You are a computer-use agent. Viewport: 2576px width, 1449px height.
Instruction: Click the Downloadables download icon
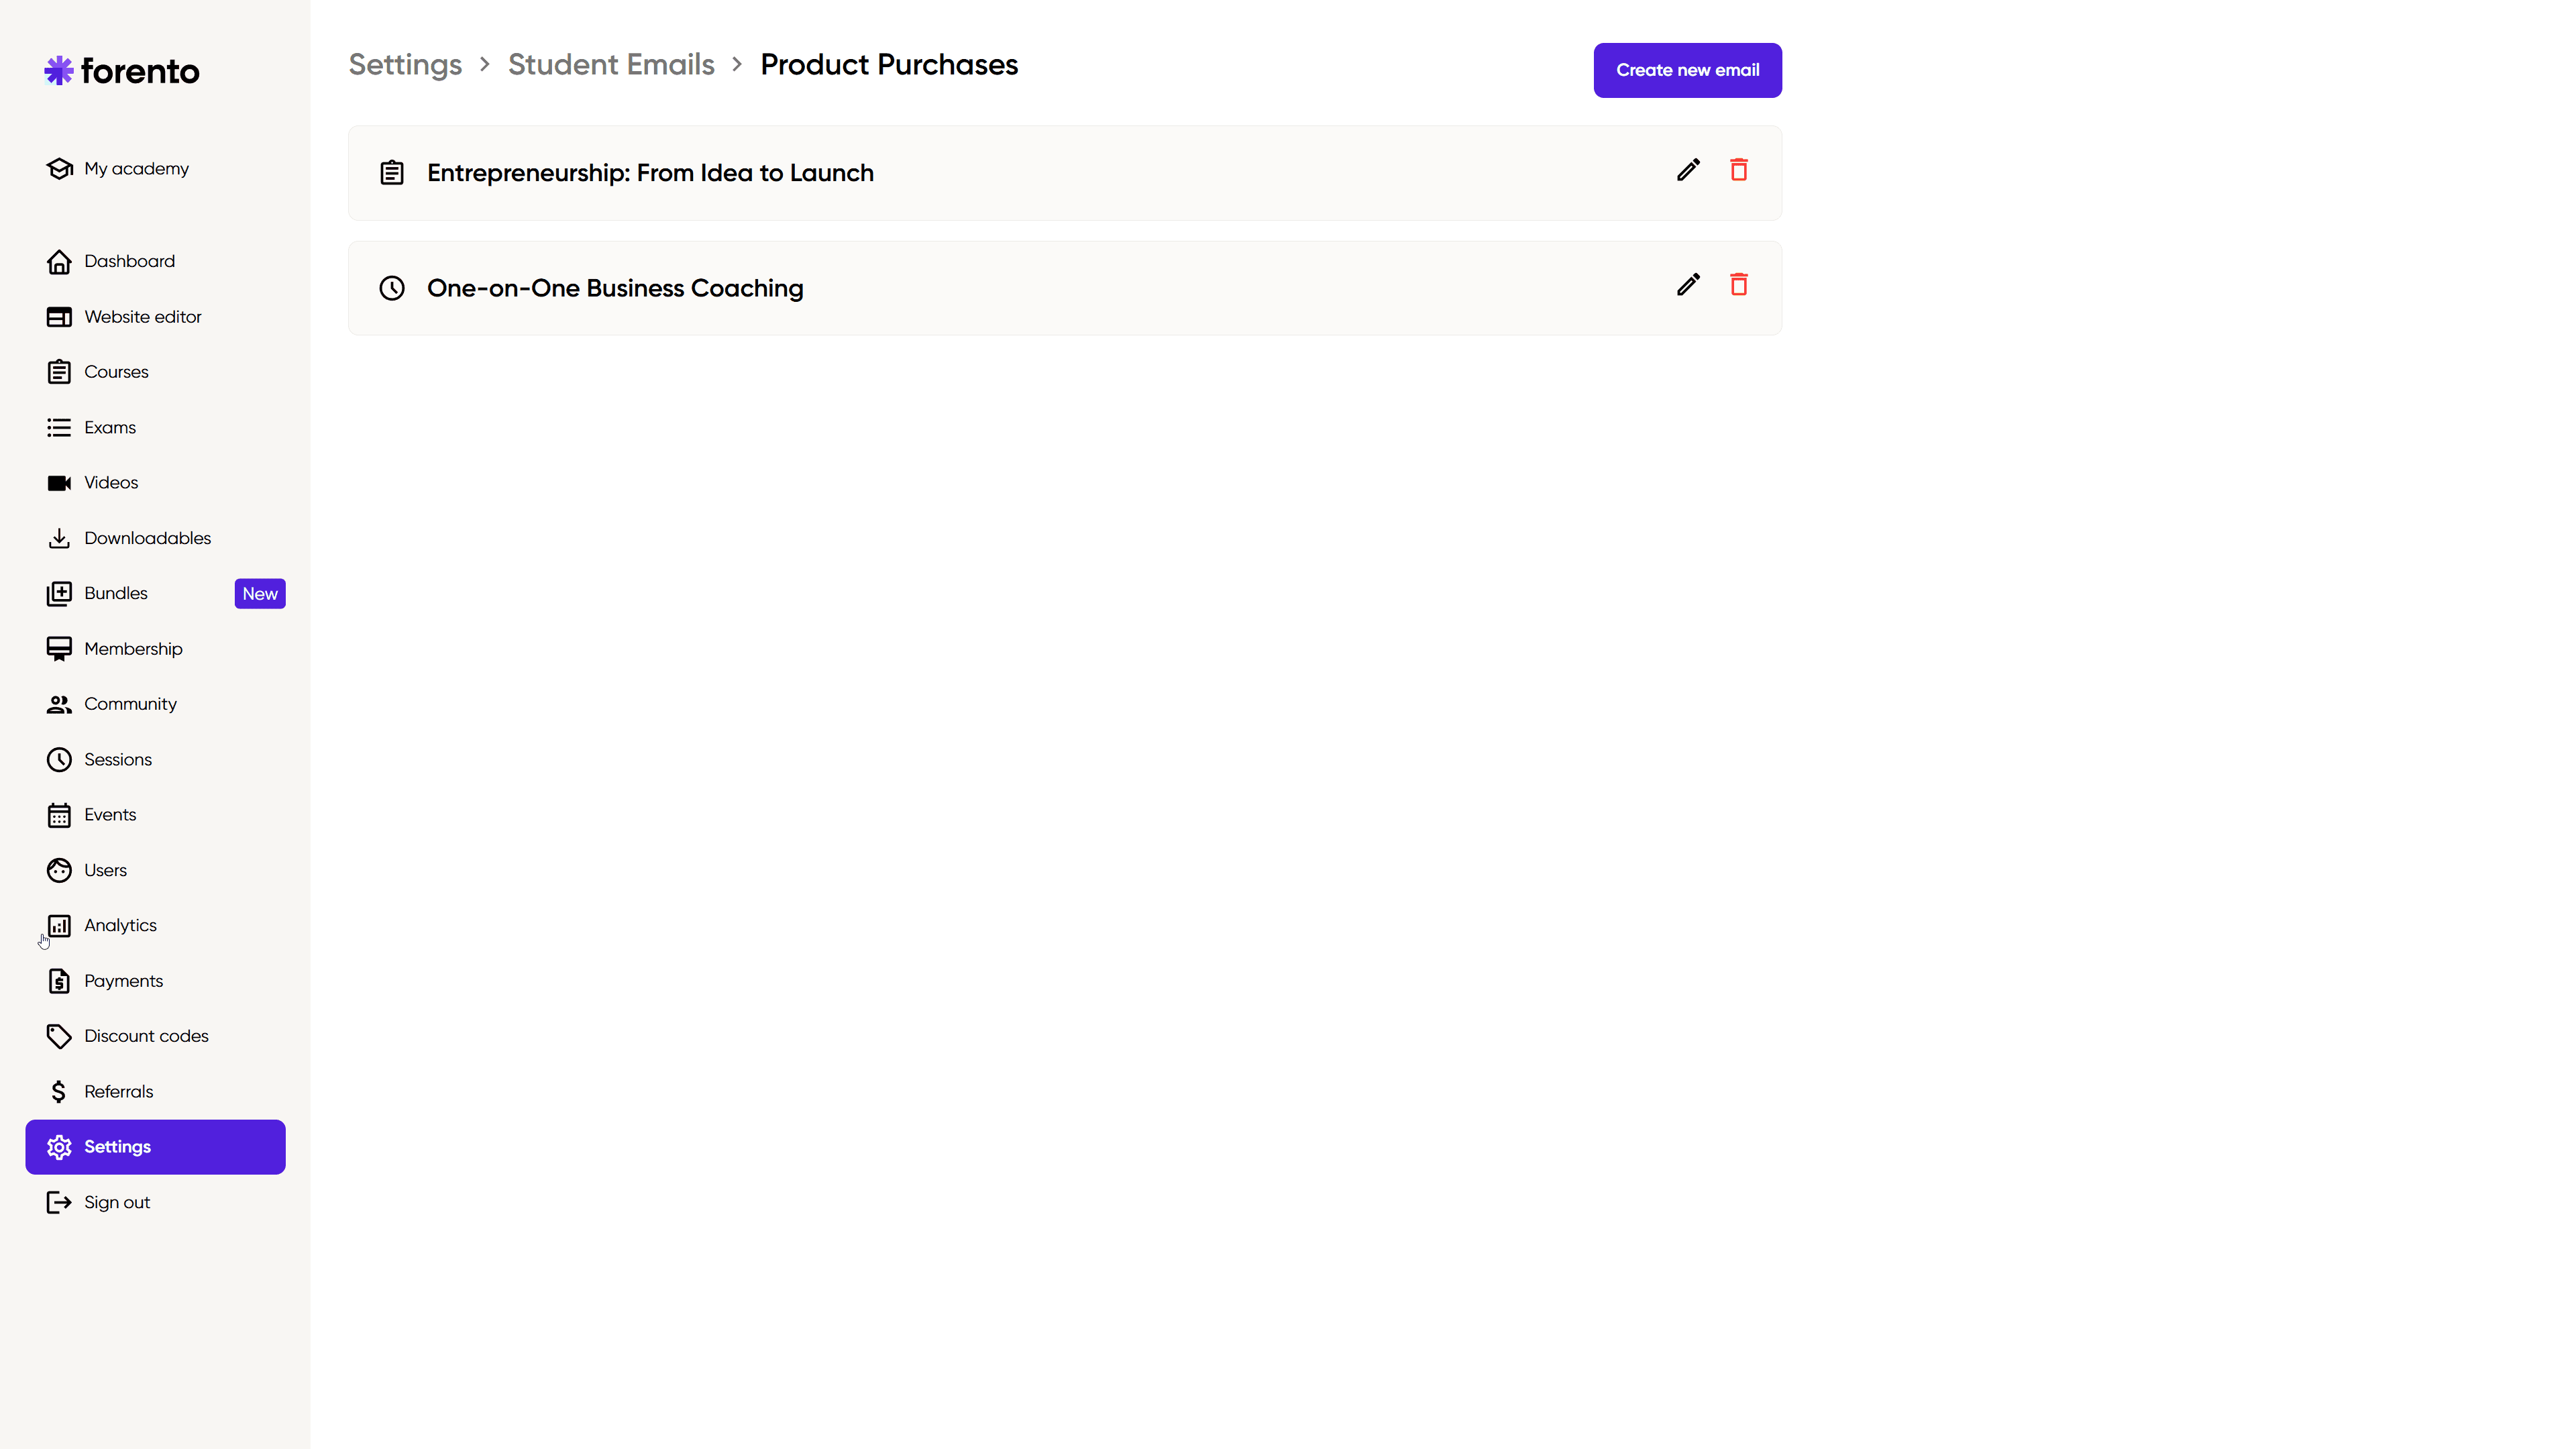pyautogui.click(x=59, y=538)
